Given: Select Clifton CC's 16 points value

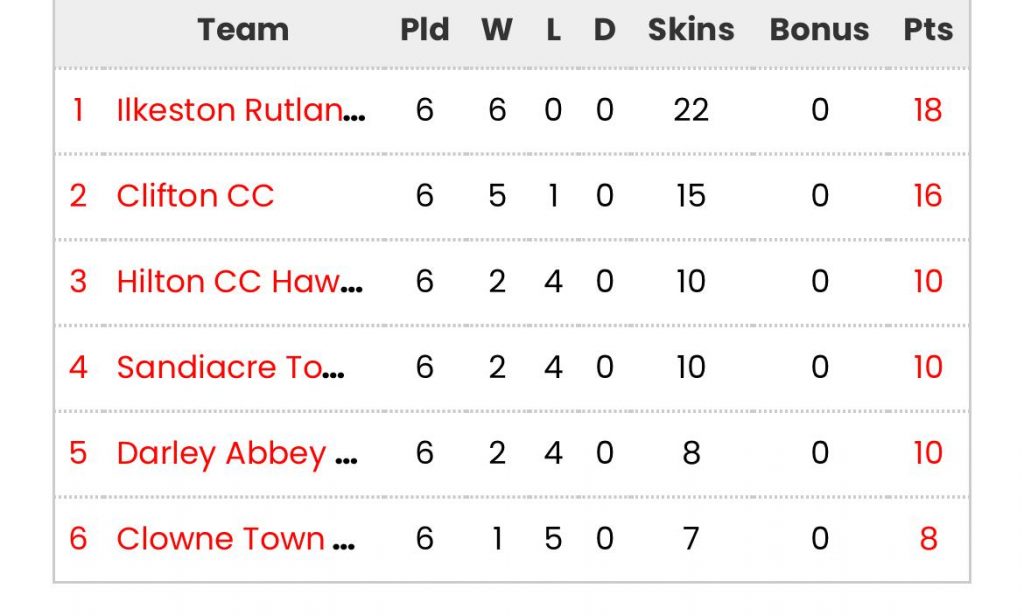Looking at the screenshot, I should pos(928,195).
